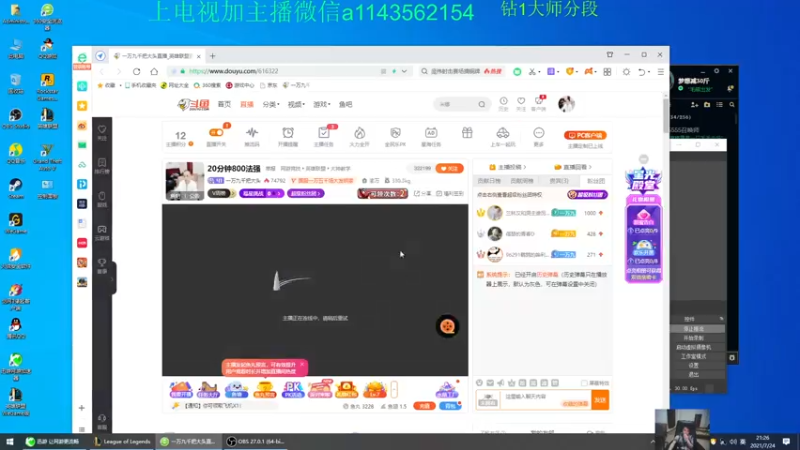Click the blue 背包 backpack button
Image resolution: width=800 pixels, height=450 pixels.
click(450, 406)
